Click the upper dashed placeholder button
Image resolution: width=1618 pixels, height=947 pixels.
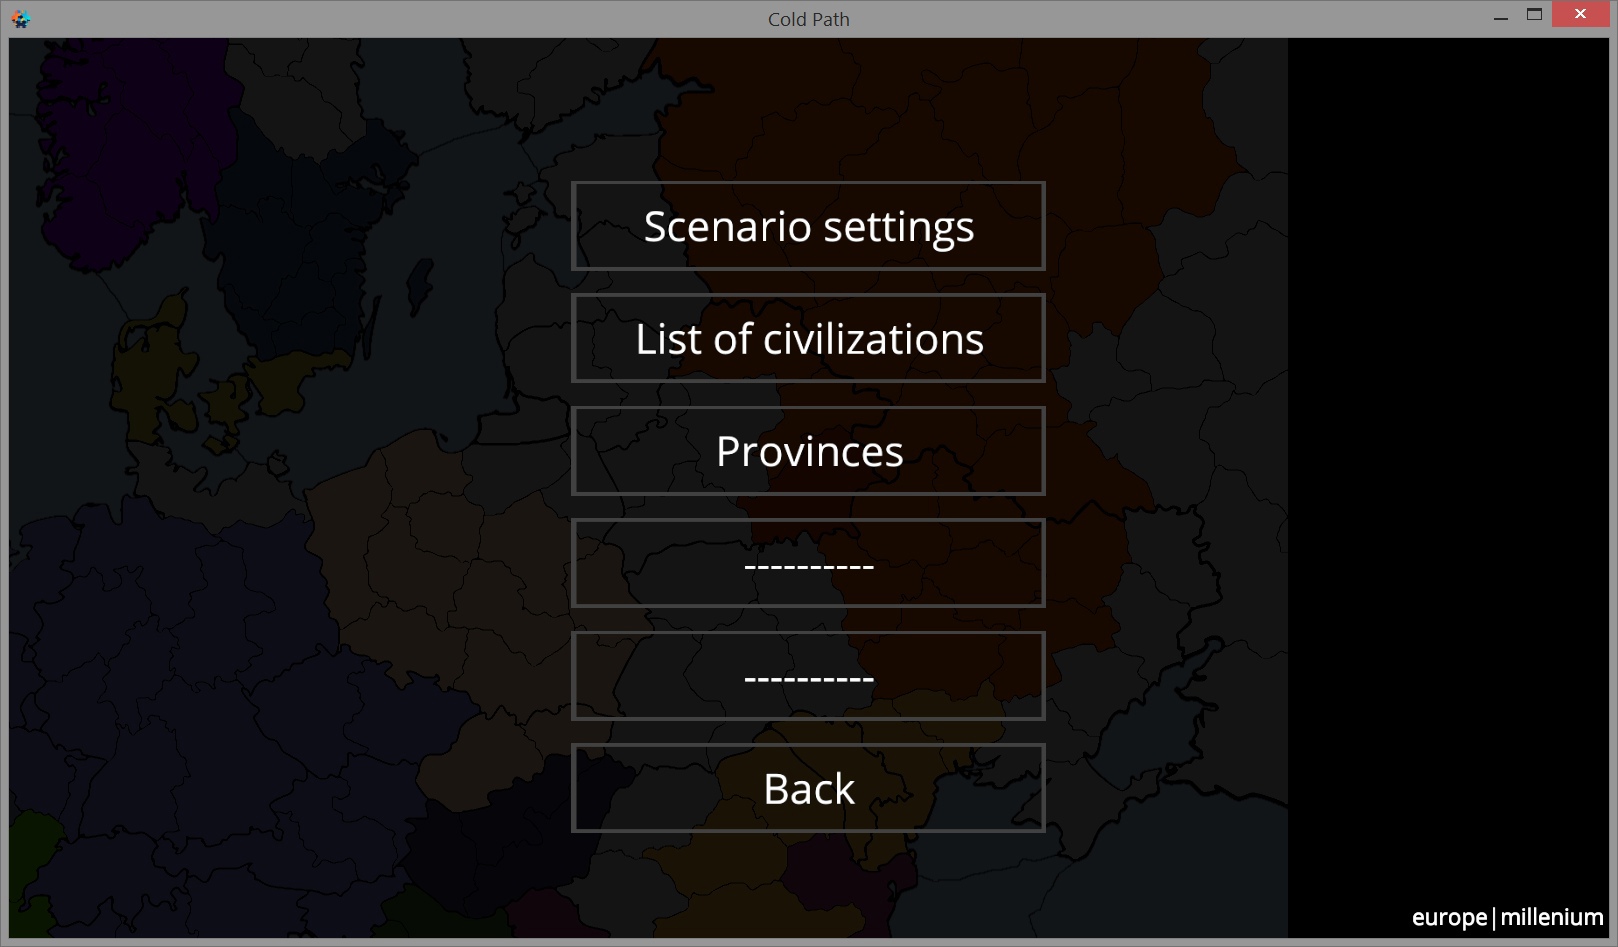pyautogui.click(x=808, y=564)
